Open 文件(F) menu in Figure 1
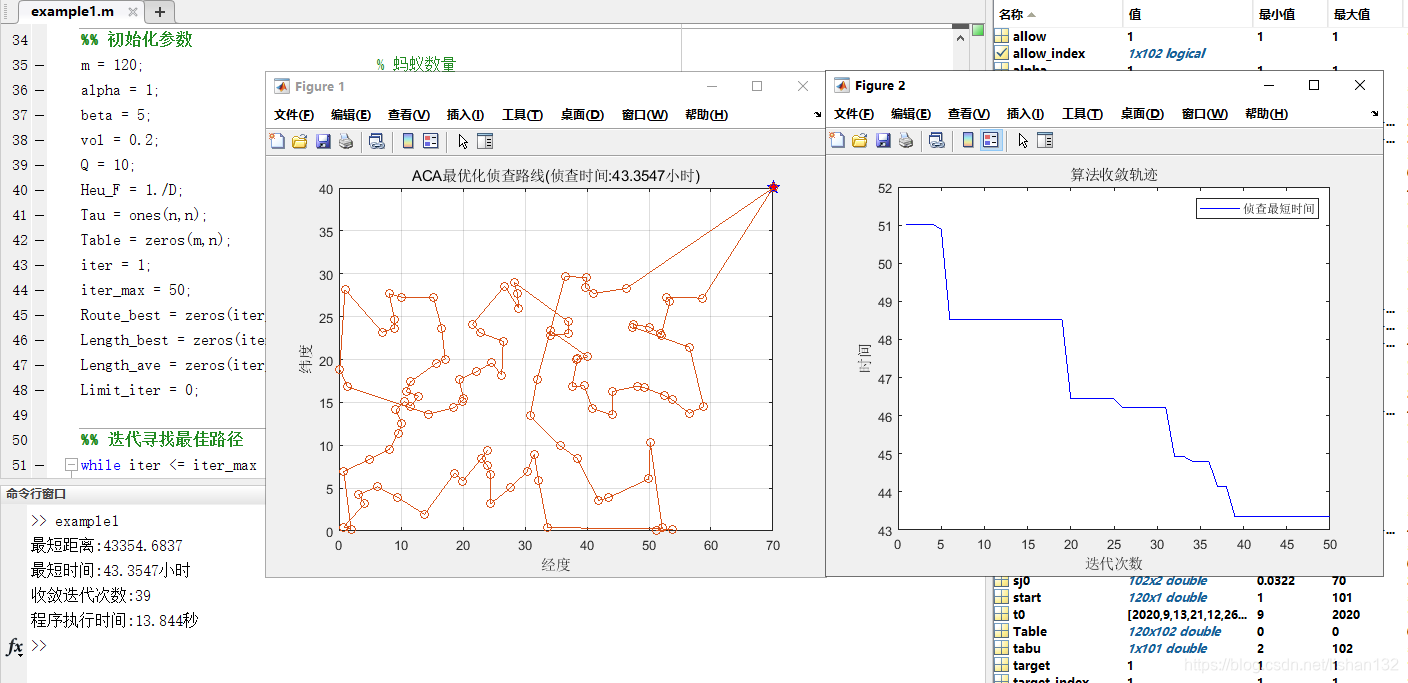Screen dimensions: 1408x683 pos(294,115)
